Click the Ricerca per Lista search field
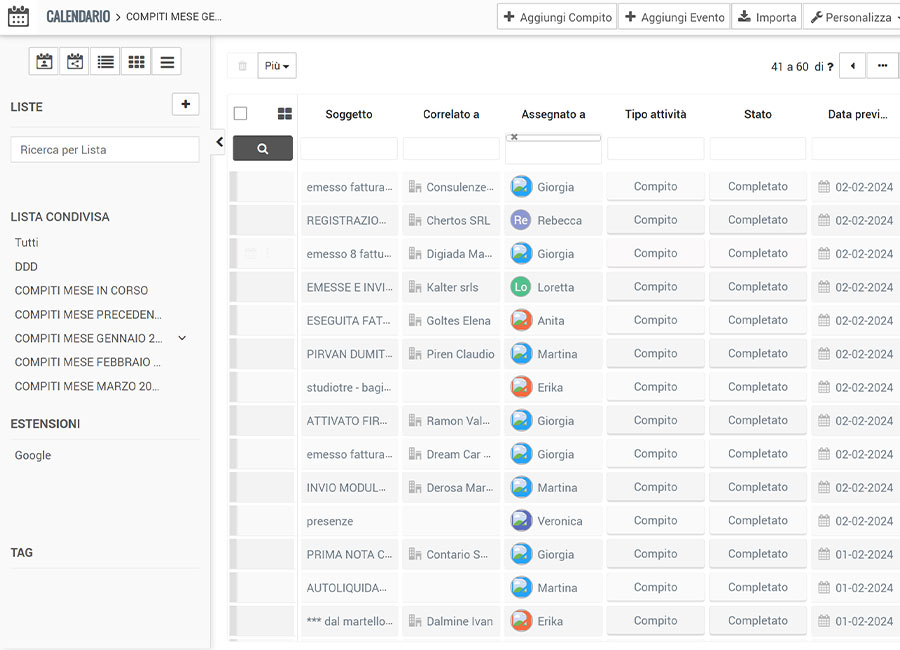Image resolution: width=900 pixels, height=650 pixels. 105,150
